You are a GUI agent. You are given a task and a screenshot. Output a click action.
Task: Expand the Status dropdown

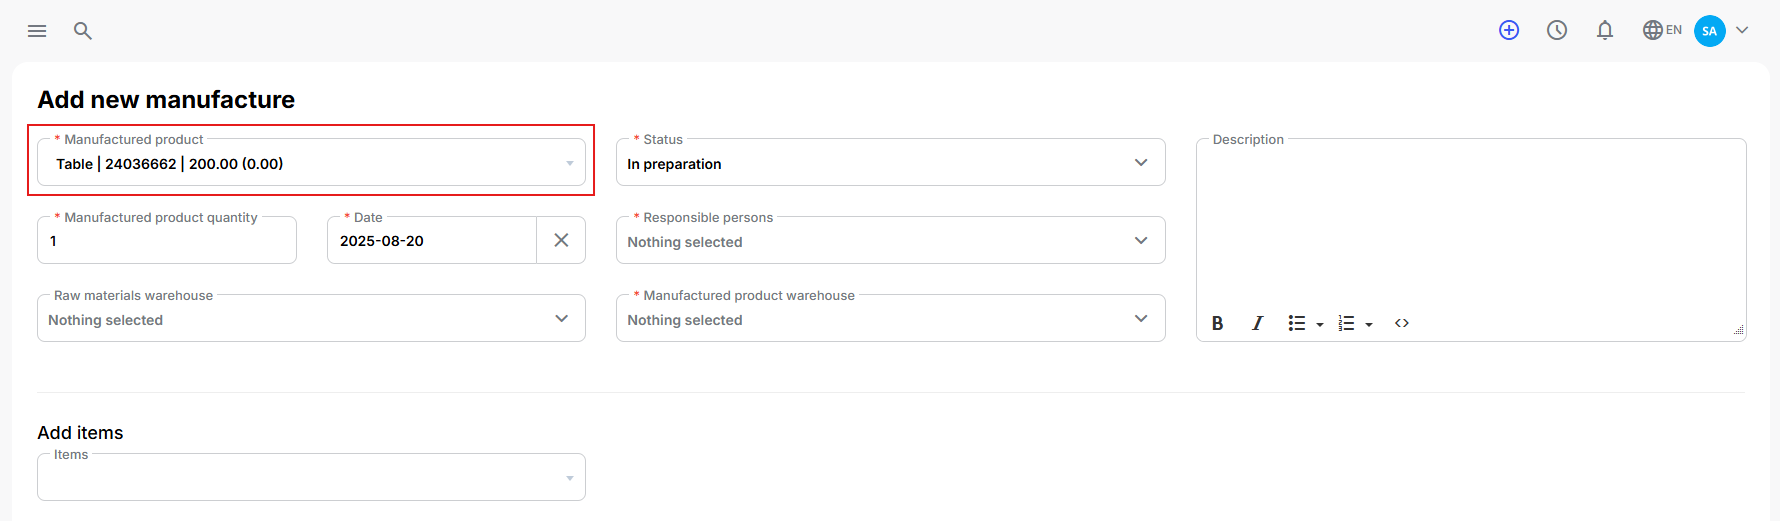891,163
